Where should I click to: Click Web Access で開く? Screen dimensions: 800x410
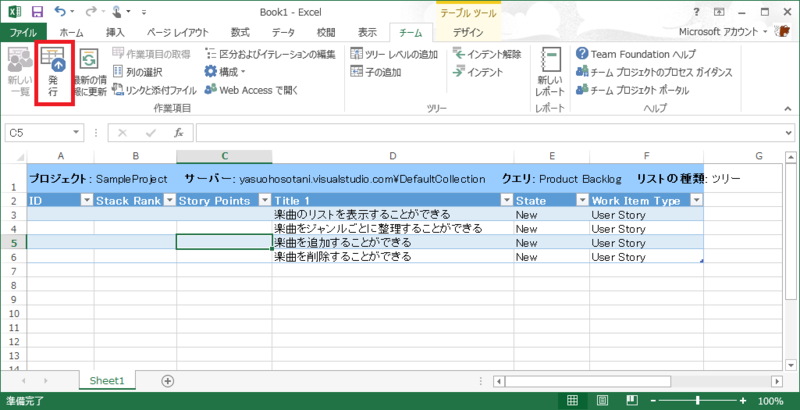251,91
